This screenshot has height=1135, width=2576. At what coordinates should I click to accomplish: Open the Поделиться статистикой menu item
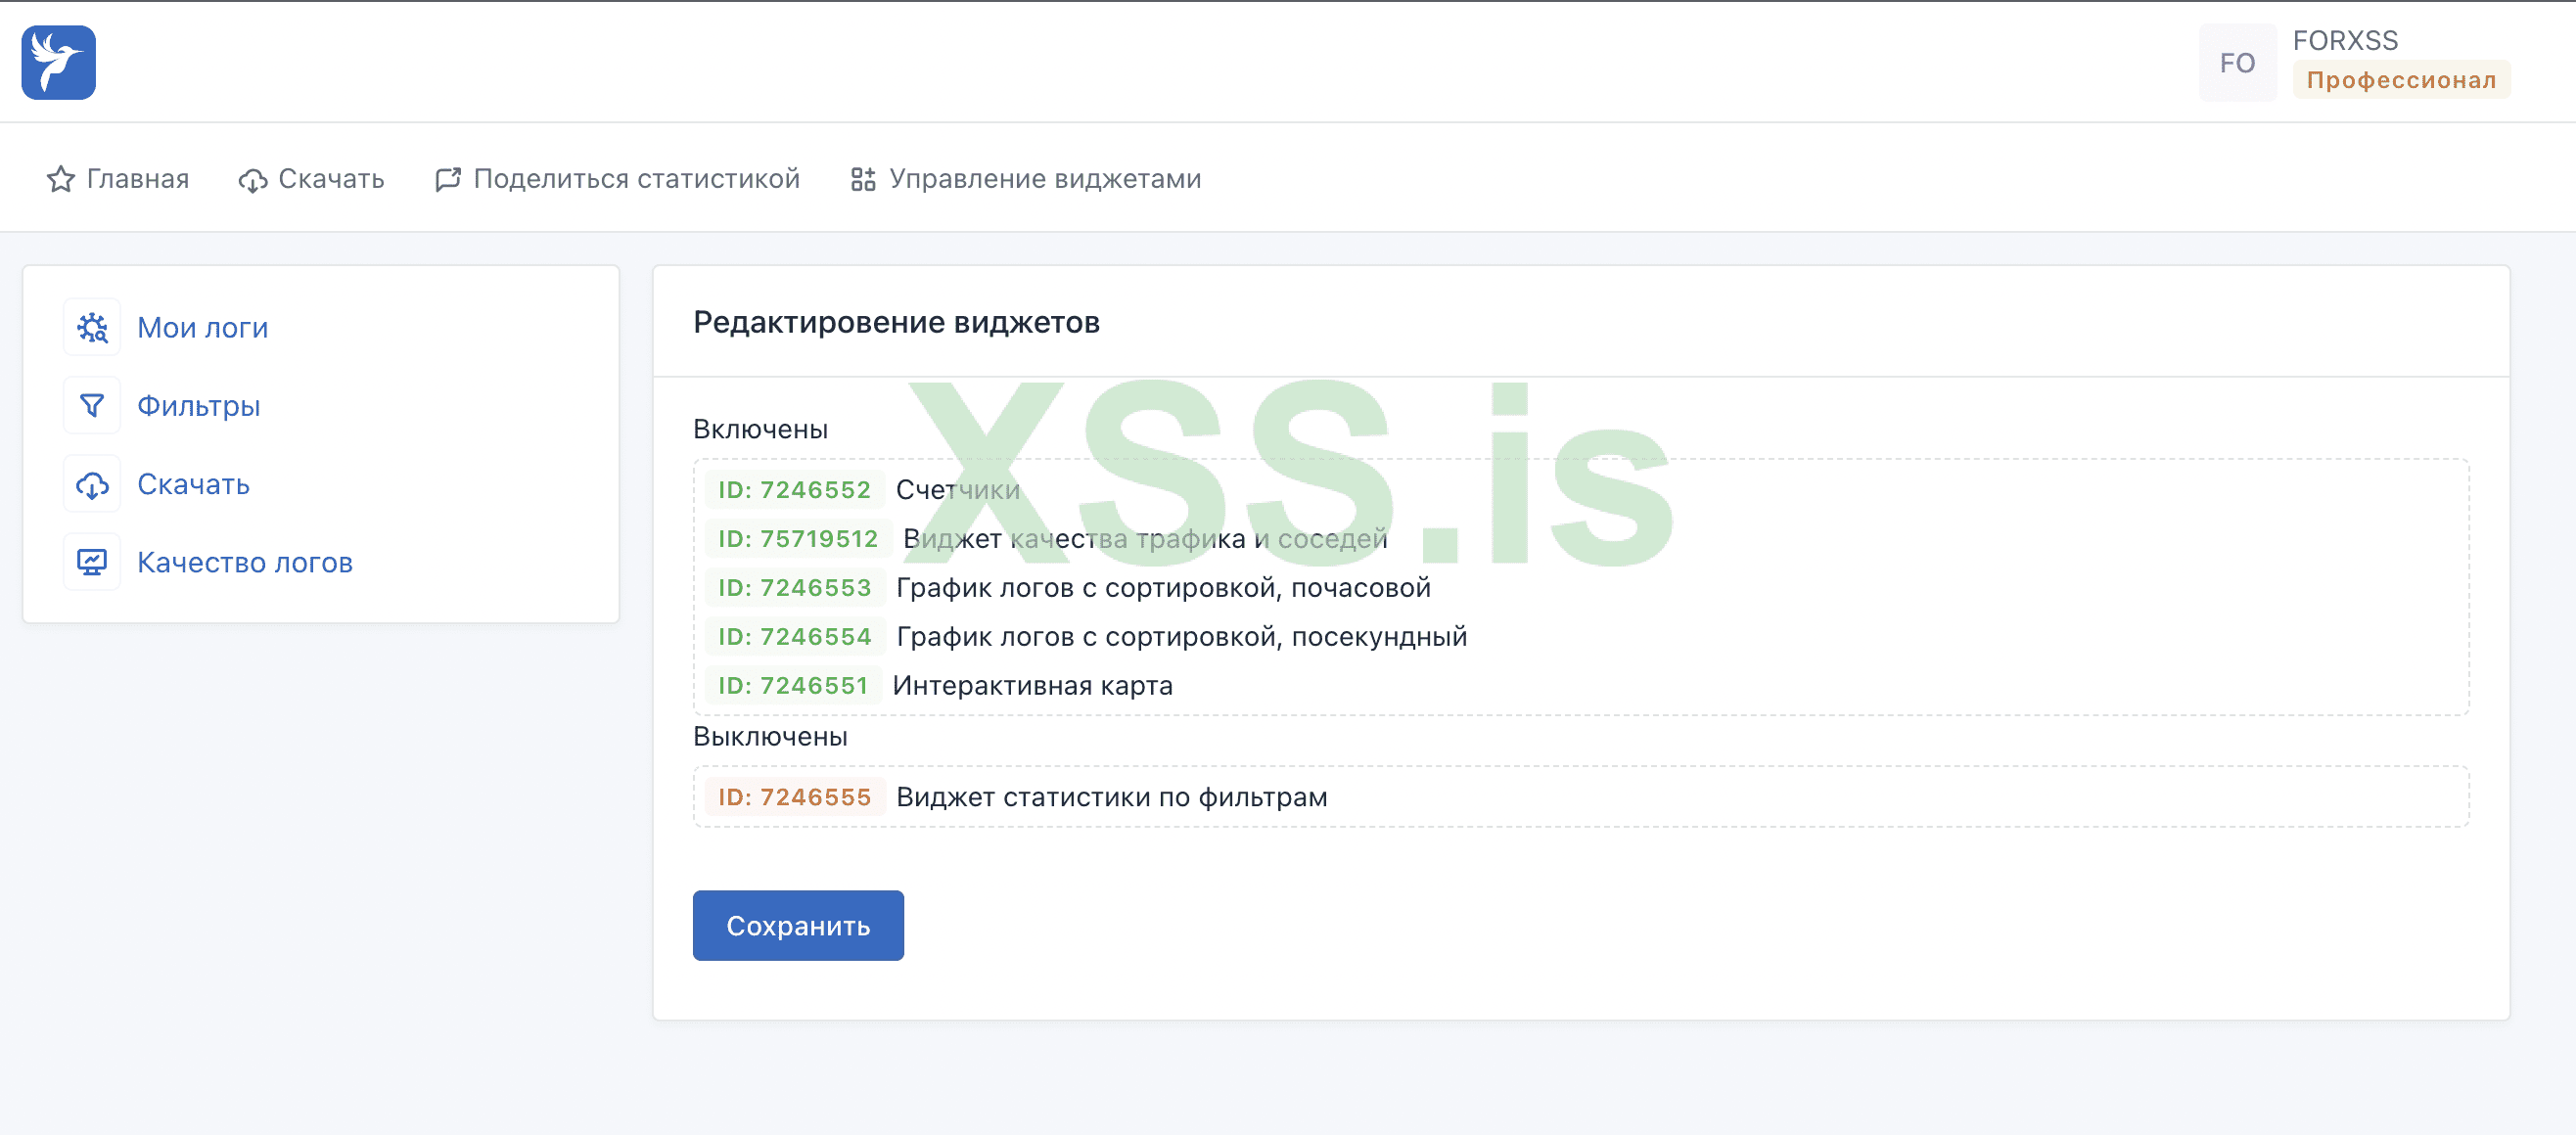click(636, 179)
